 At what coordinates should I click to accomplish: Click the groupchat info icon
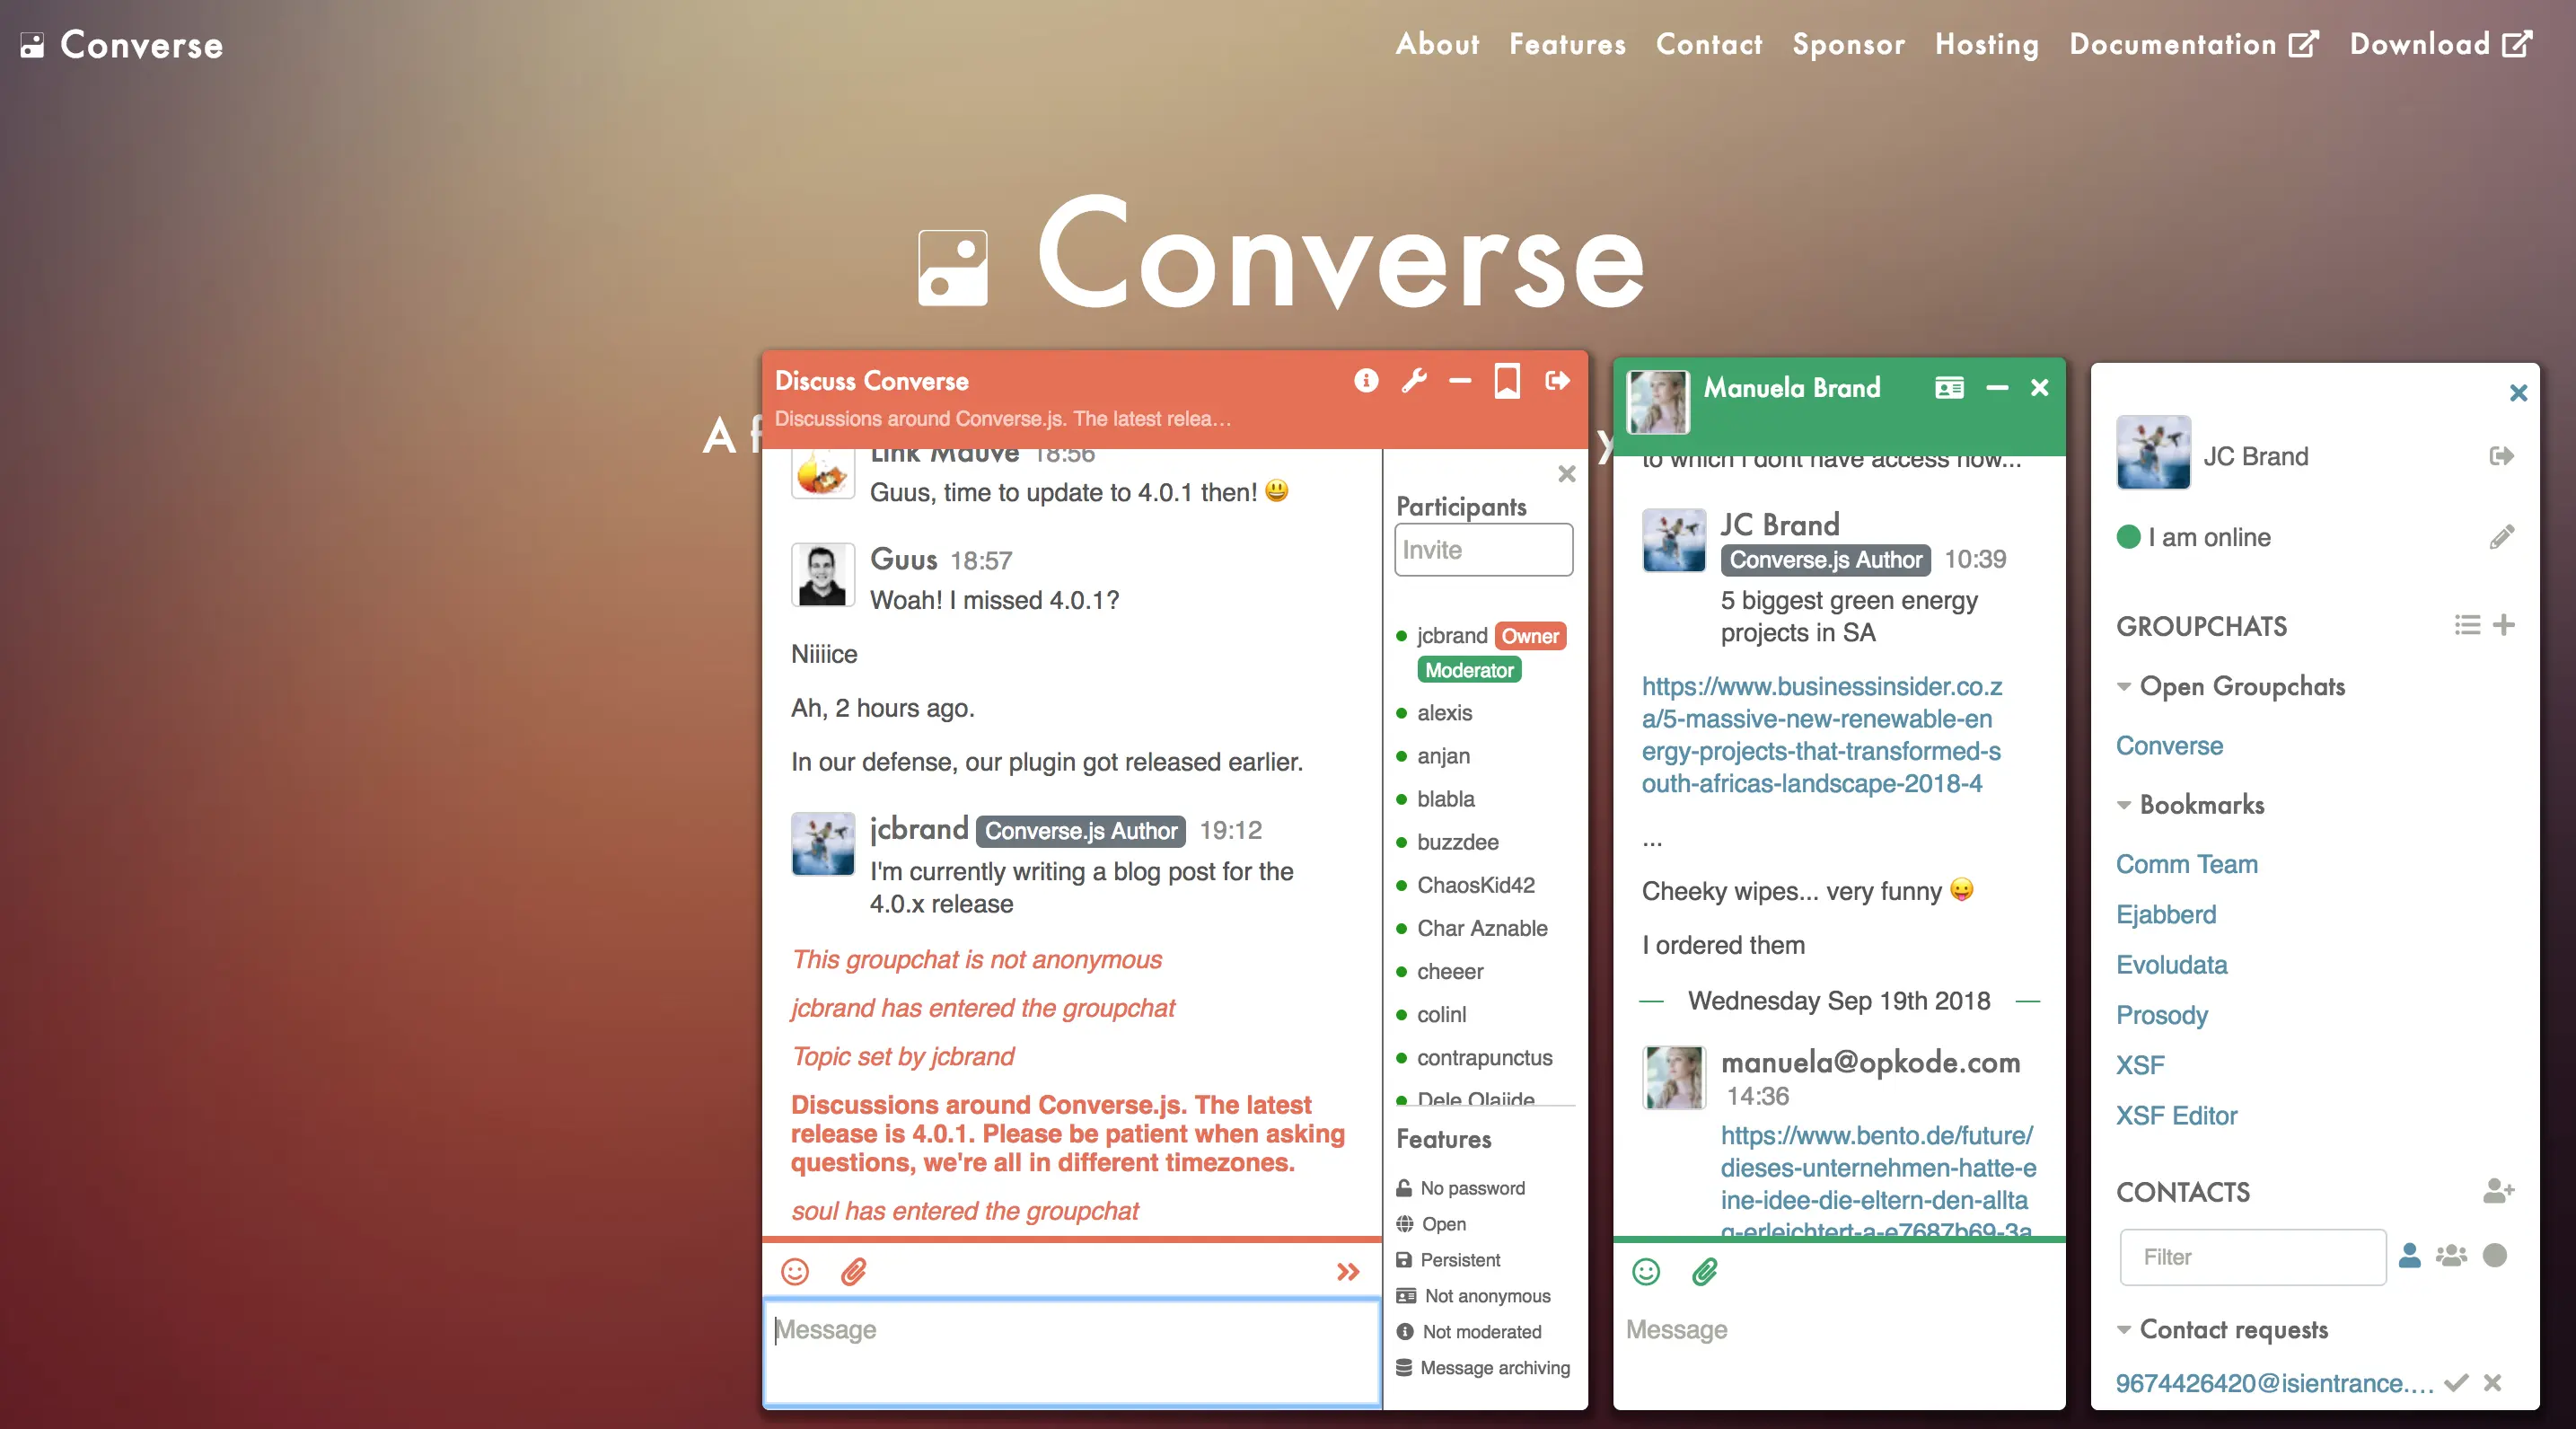(1366, 381)
